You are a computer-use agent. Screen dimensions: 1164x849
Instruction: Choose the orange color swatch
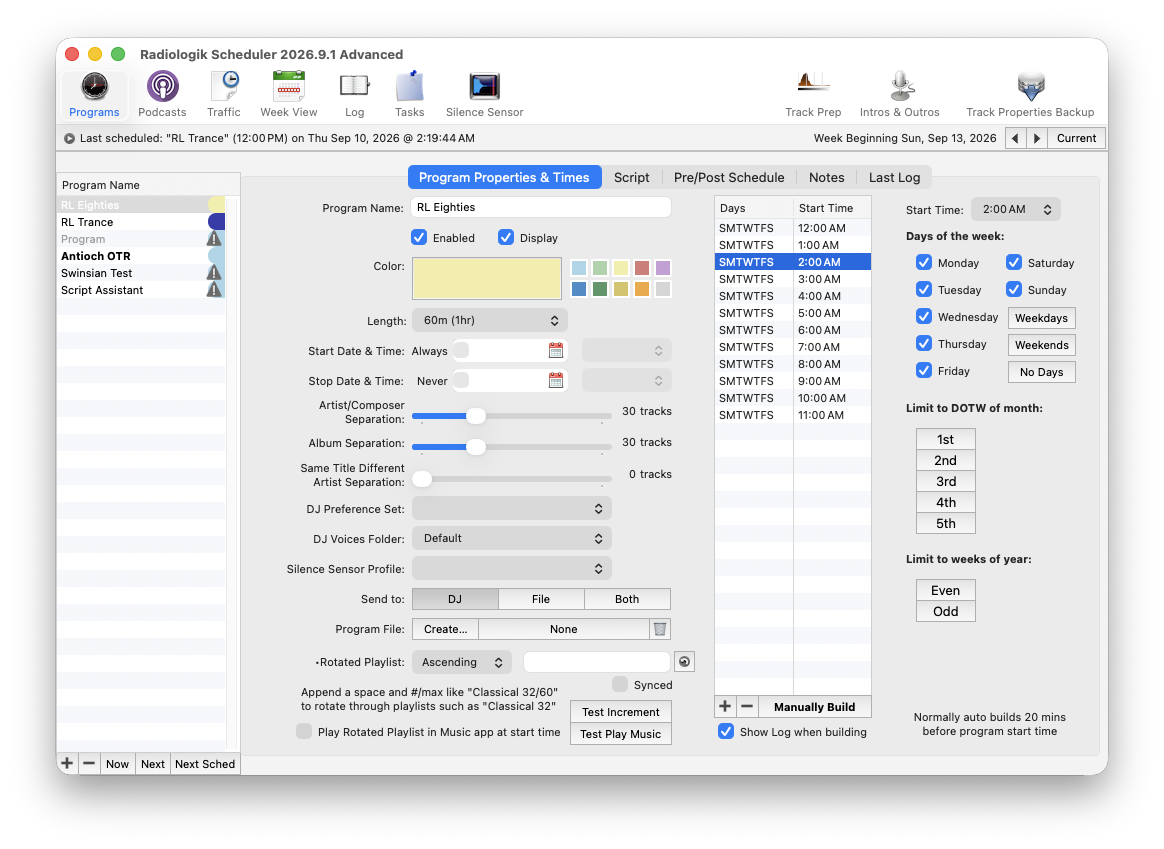pyautogui.click(x=641, y=289)
